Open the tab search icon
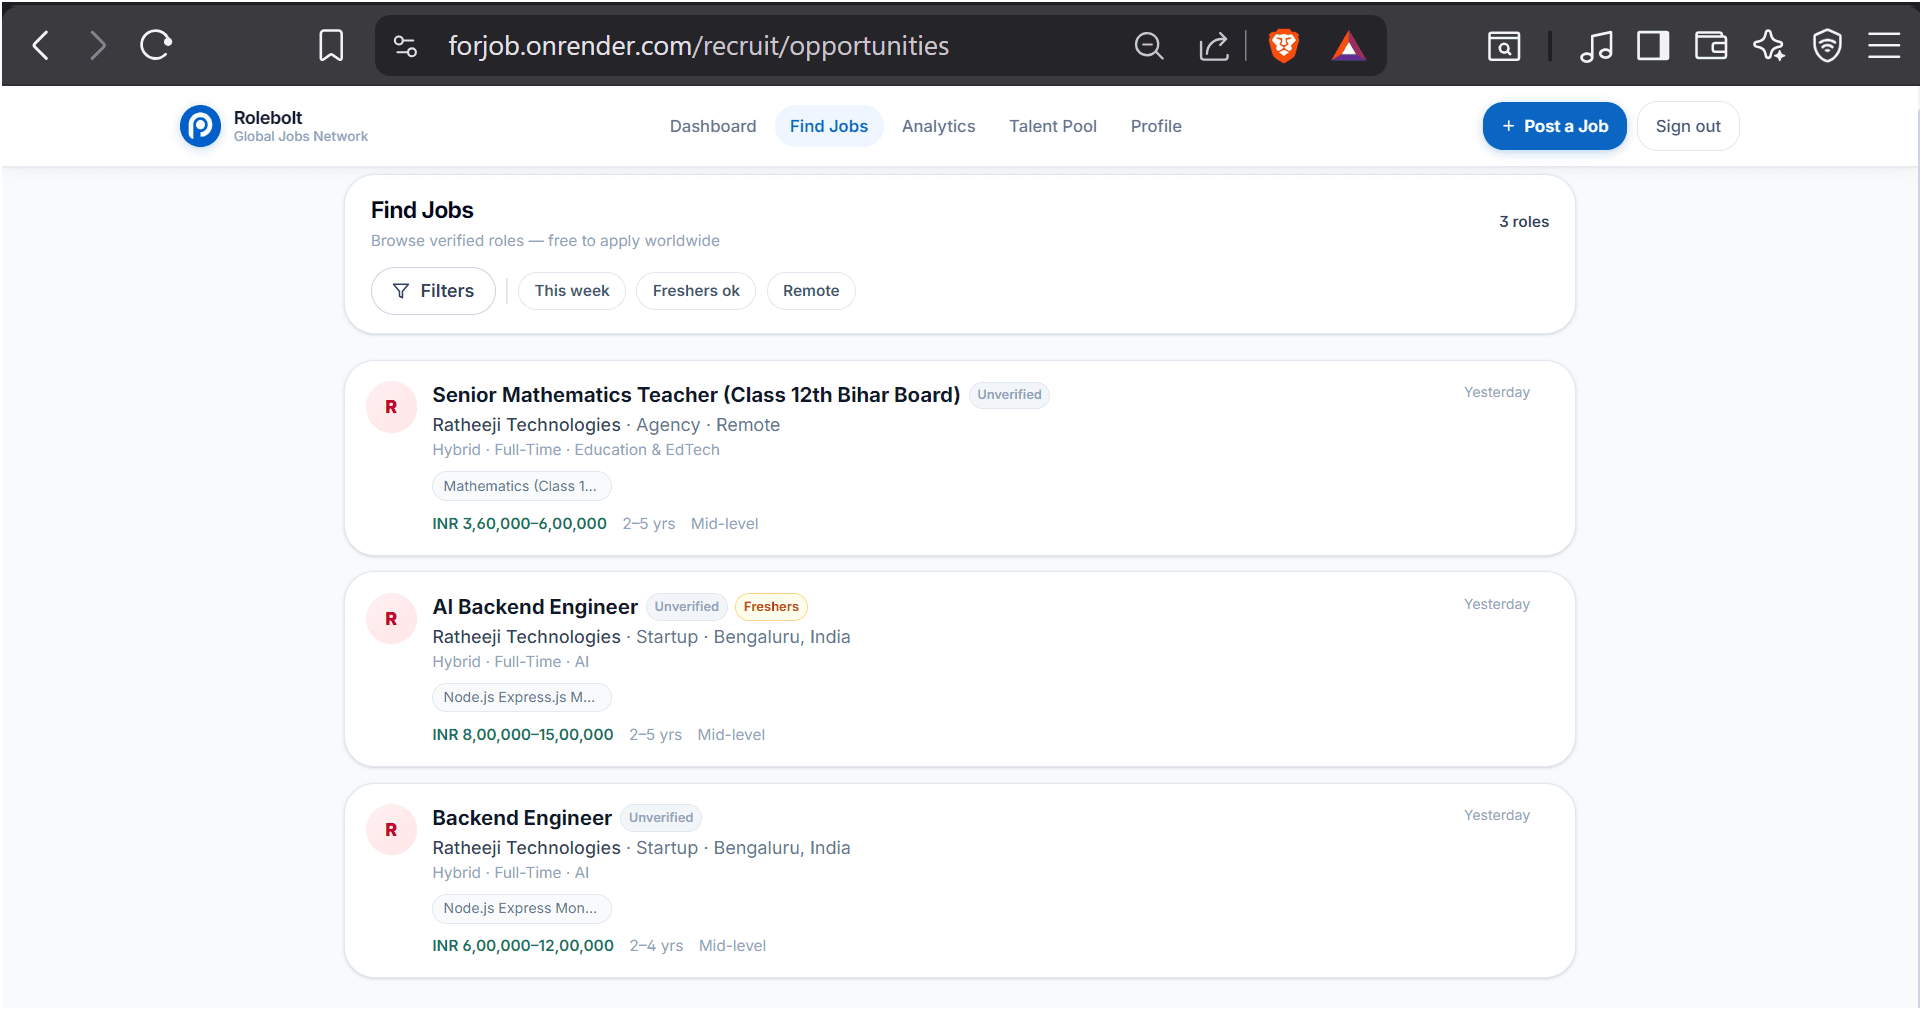Image resolution: width=1922 pixels, height=1010 pixels. (x=1503, y=46)
